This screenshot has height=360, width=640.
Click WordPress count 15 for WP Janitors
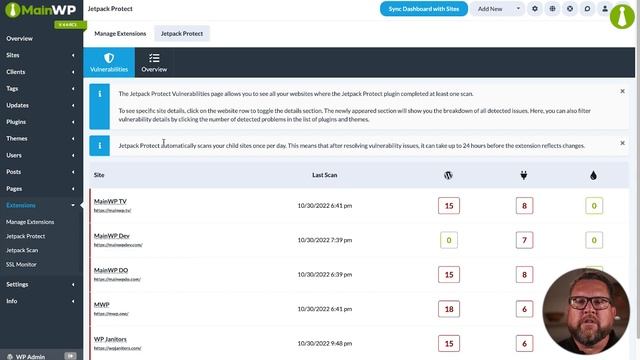click(x=449, y=344)
